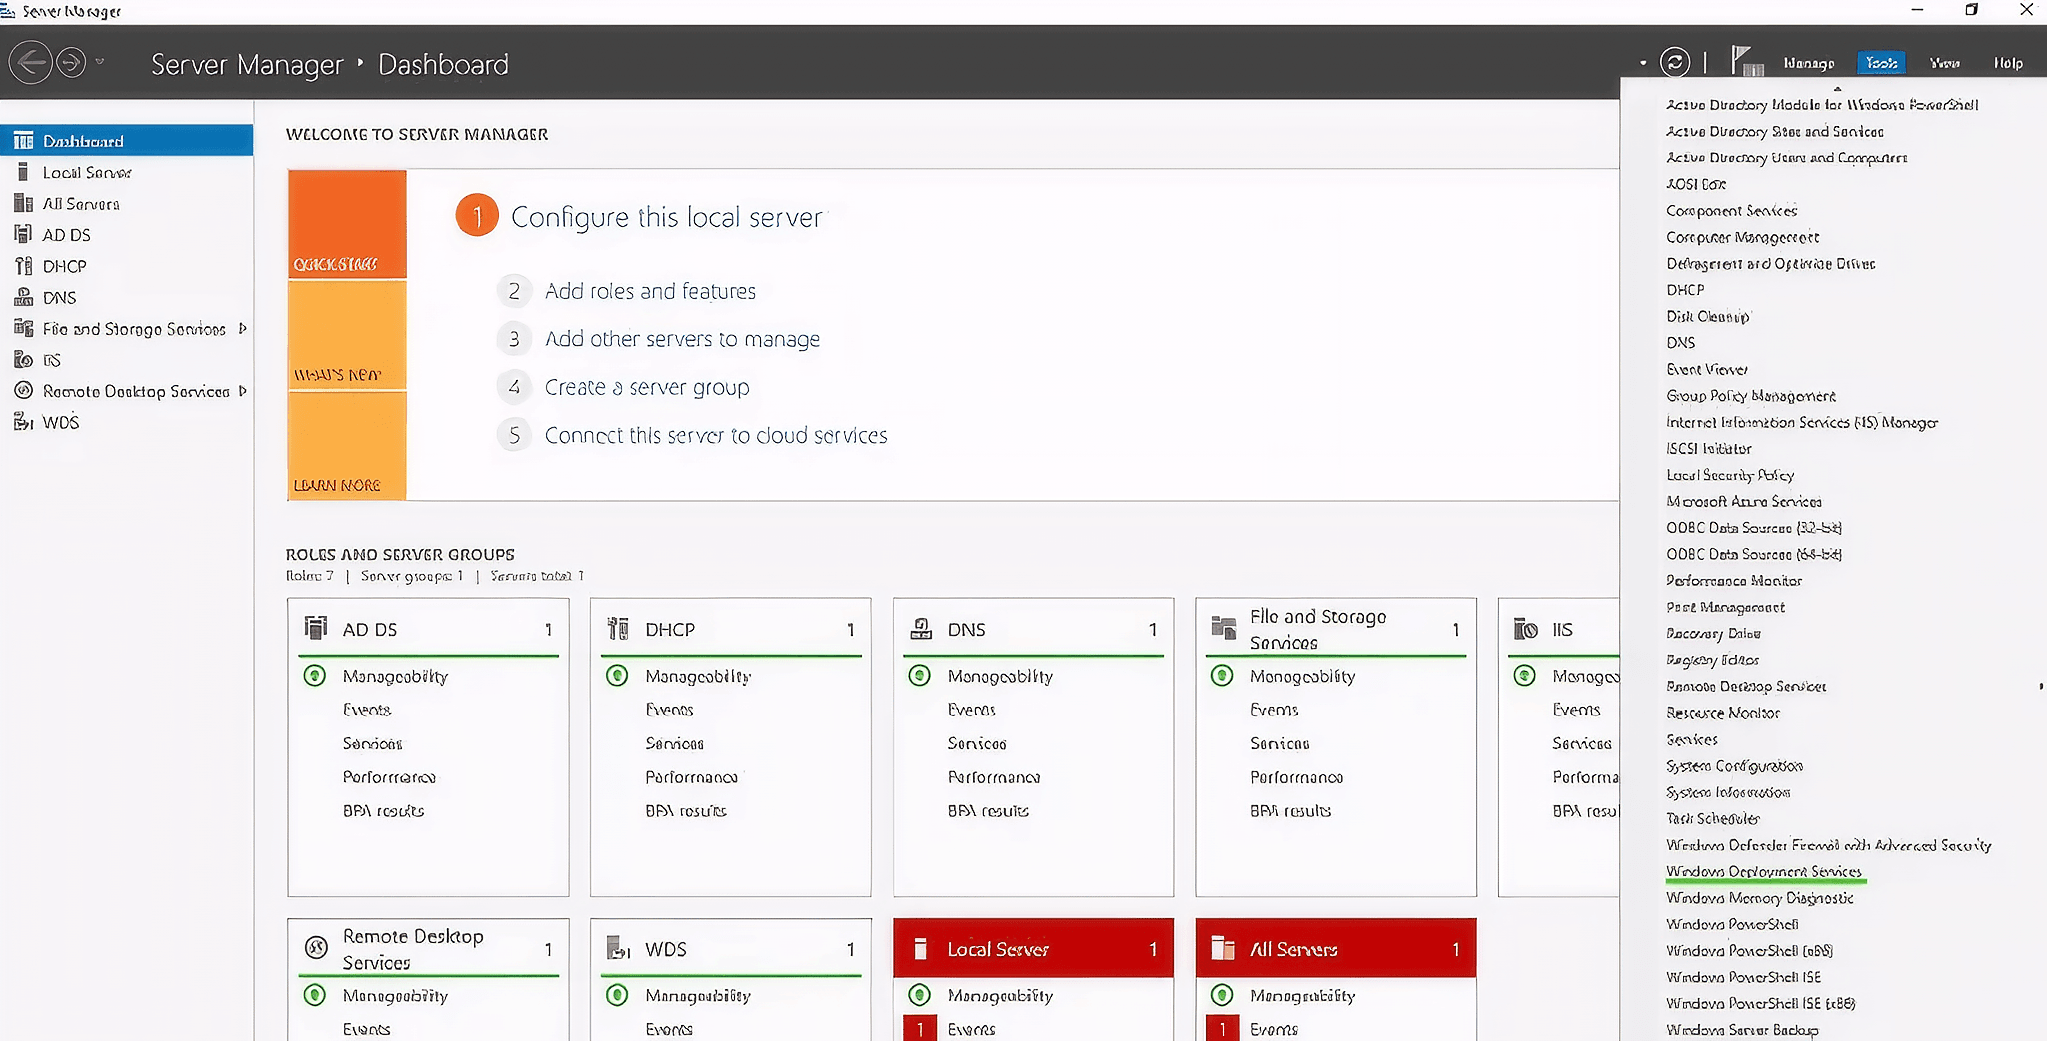Click Remote Desktop Services sidebar icon
This screenshot has height=1041, width=2047.
pyautogui.click(x=23, y=390)
